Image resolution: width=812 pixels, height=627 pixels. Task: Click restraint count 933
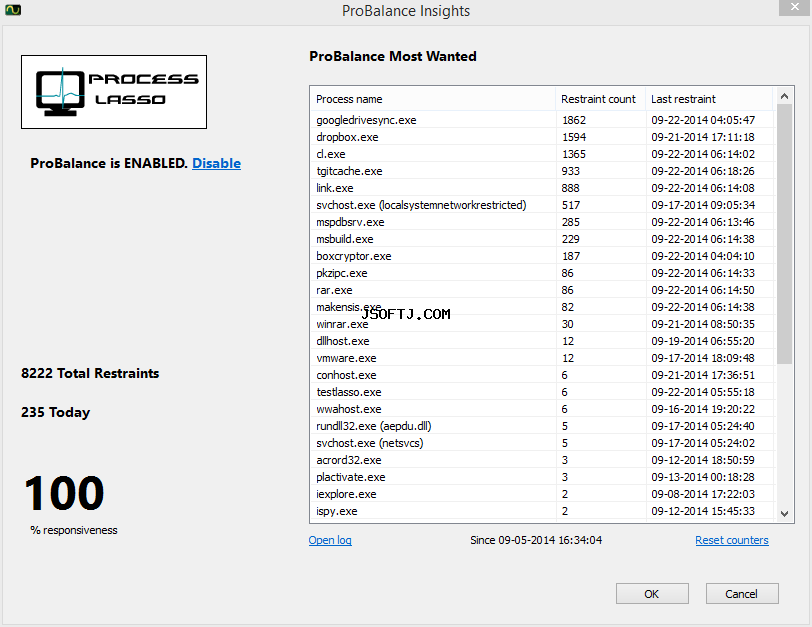571,171
